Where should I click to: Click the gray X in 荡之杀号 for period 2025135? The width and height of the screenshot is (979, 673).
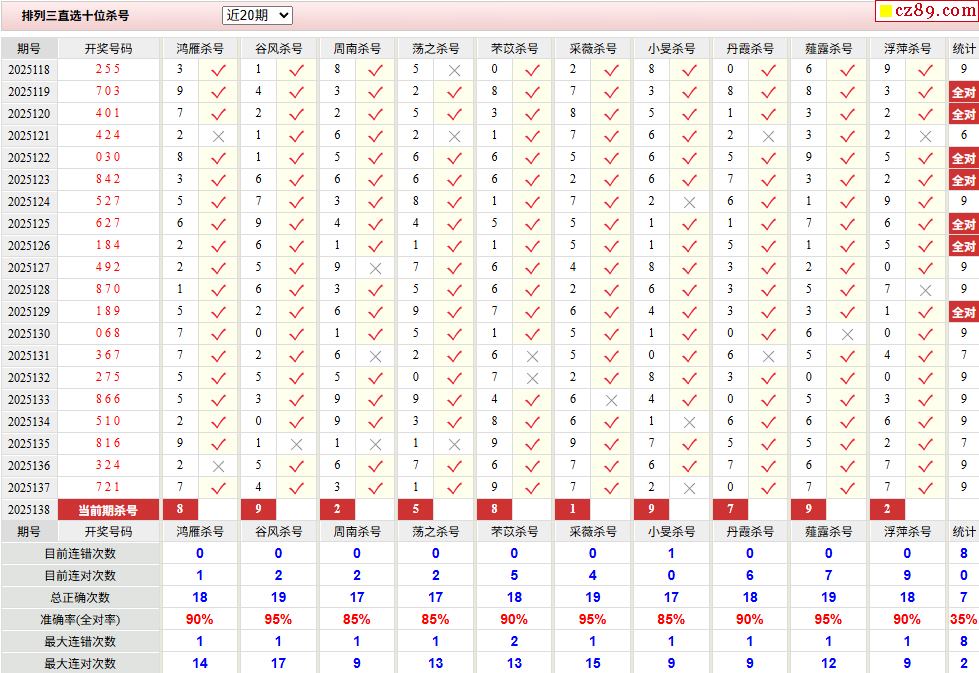(x=454, y=445)
